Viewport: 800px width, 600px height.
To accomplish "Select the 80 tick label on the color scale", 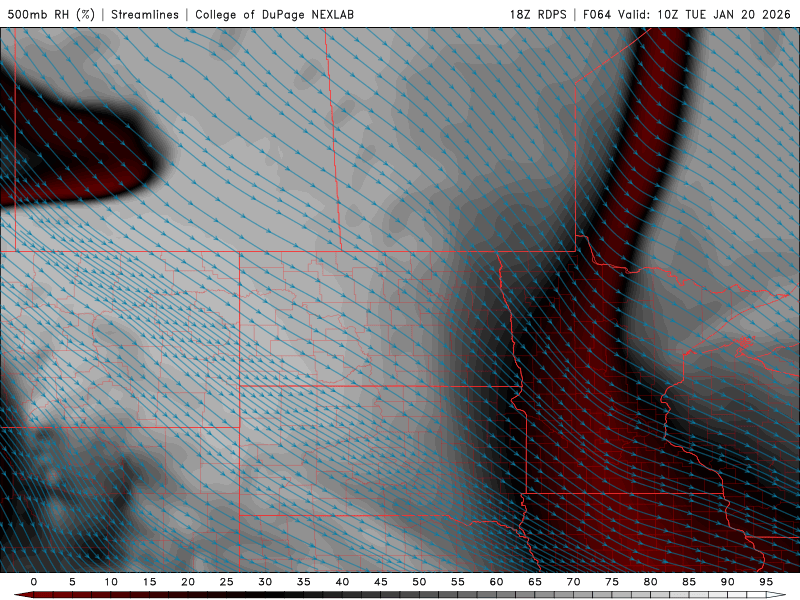I will click(x=650, y=582).
